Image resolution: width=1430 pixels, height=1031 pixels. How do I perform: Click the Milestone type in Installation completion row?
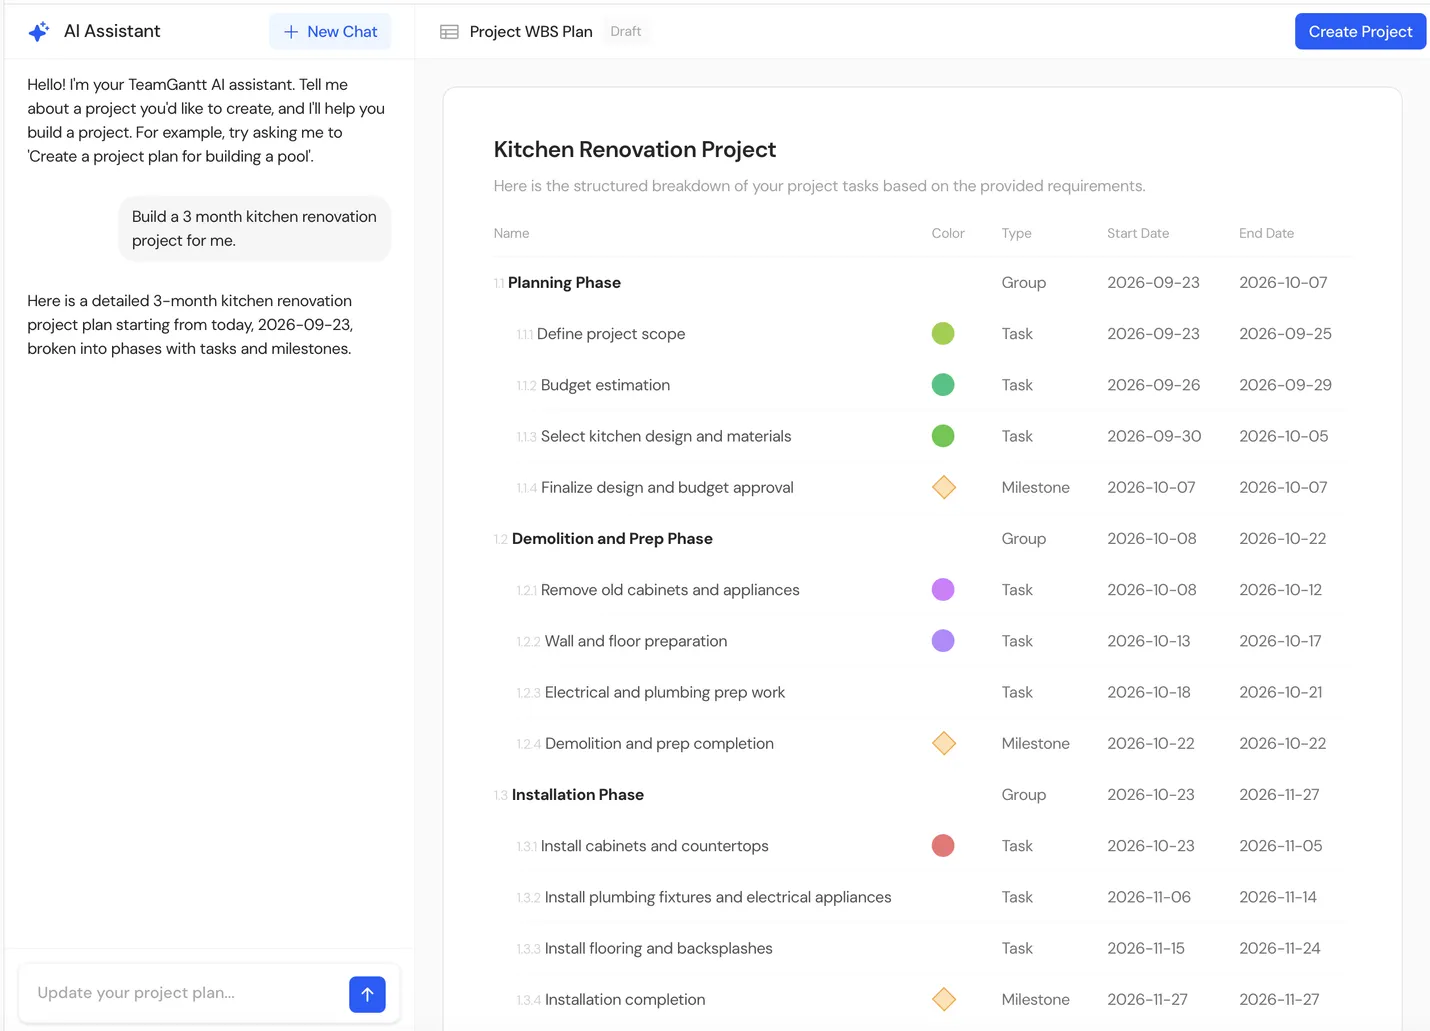pyautogui.click(x=1036, y=999)
